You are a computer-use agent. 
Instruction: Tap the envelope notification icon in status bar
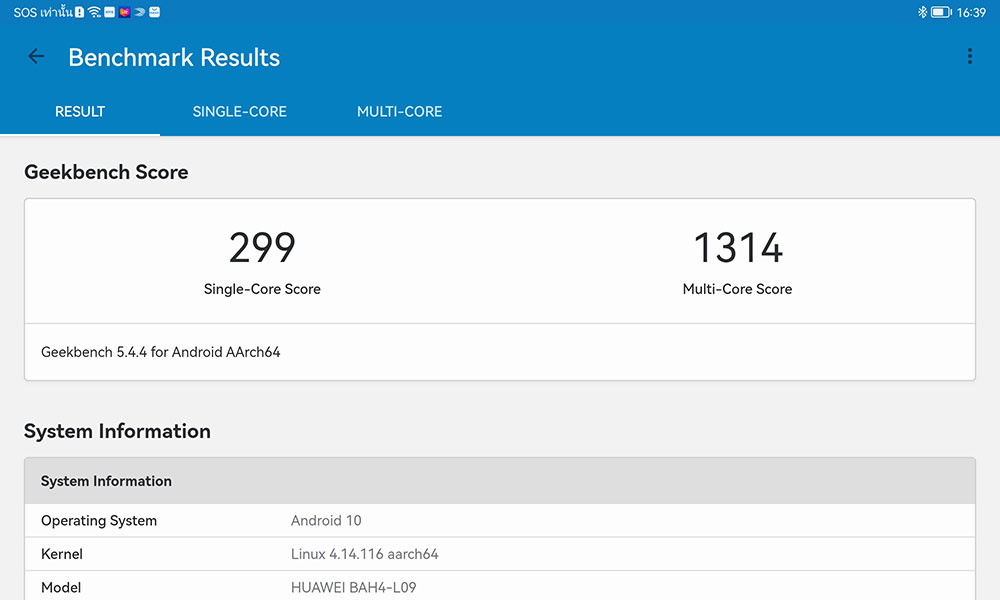click(x=154, y=12)
